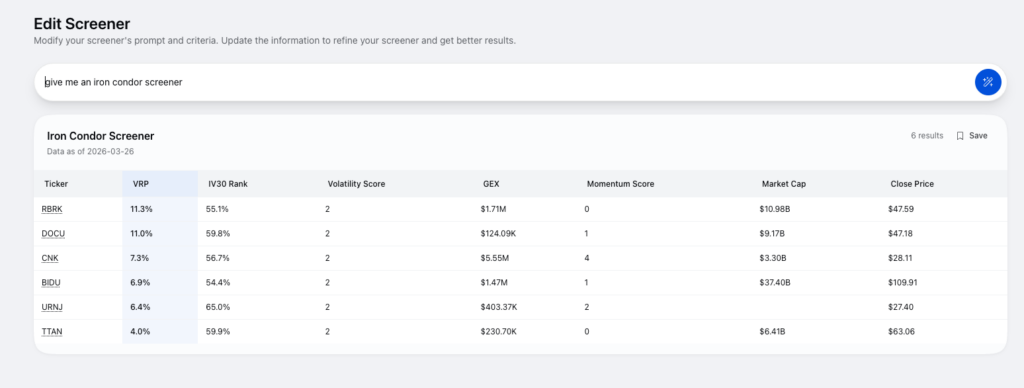This screenshot has width=1024, height=388.
Task: Click the 6 results count label
Action: [927, 136]
